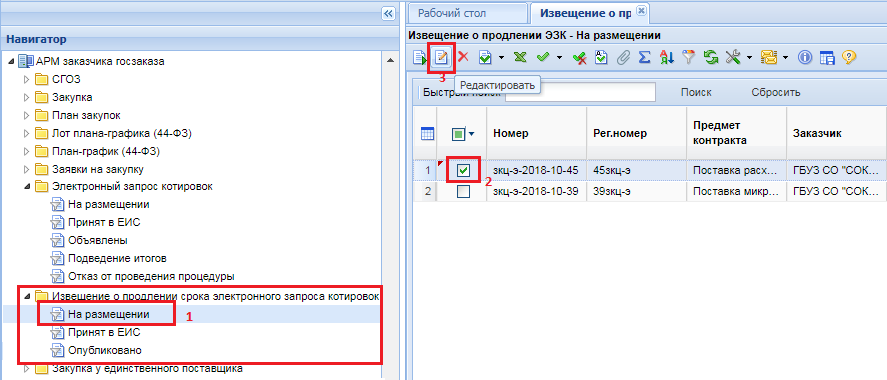Expand the Заявки на закупку folder
The image size is (887, 380).
point(27,169)
